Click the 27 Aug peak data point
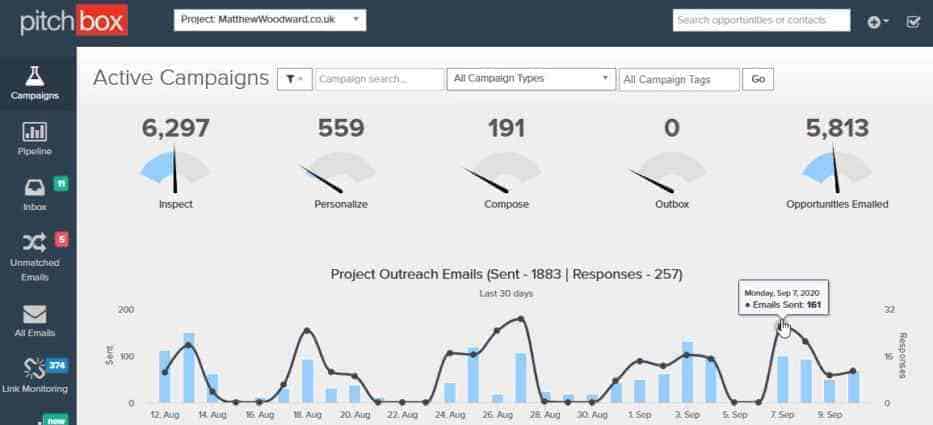Viewport: 933px width, 425px height. [x=521, y=318]
